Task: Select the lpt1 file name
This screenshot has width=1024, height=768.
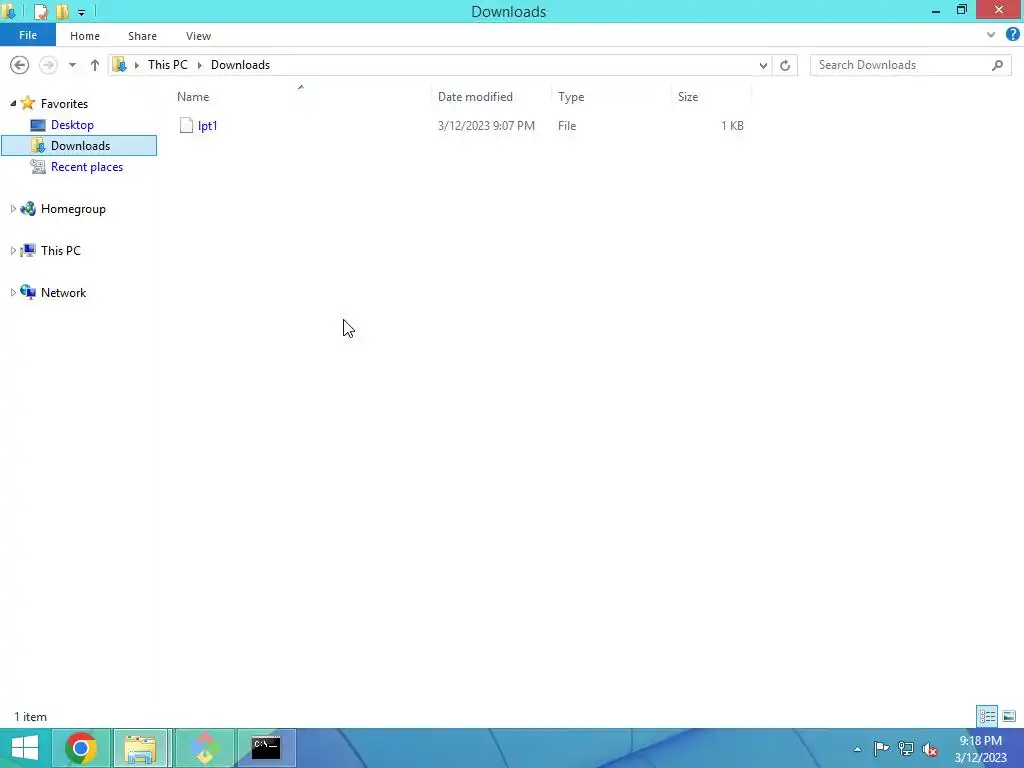Action: pyautogui.click(x=208, y=125)
